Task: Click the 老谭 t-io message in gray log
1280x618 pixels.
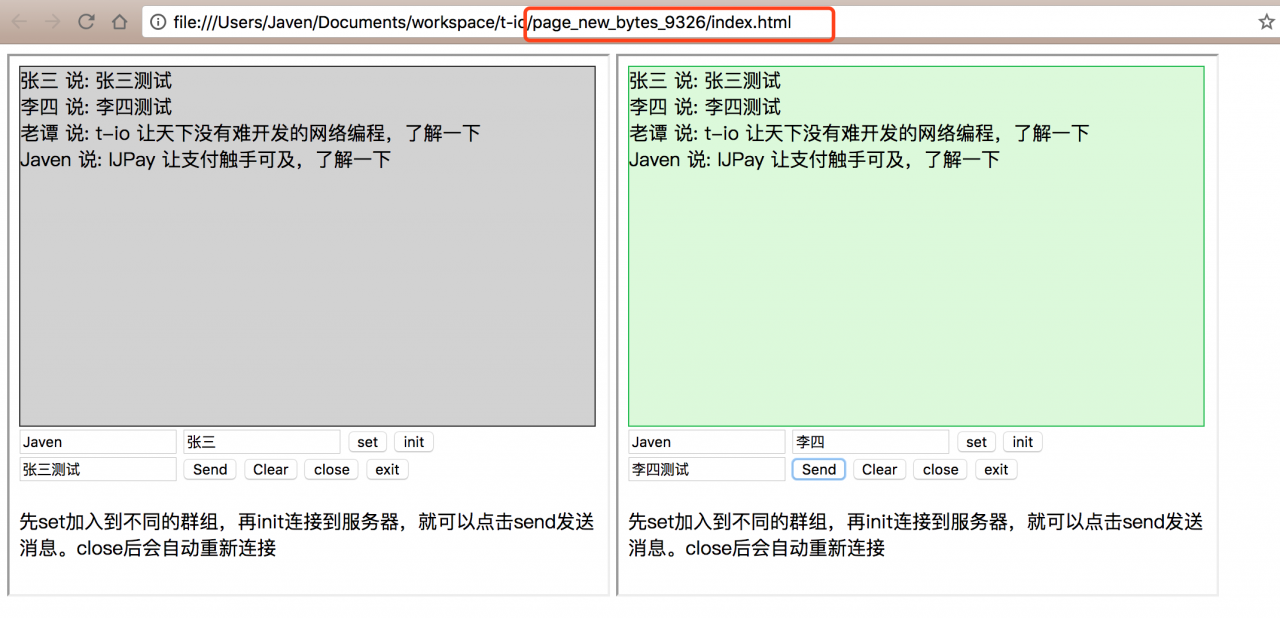Action: point(250,133)
